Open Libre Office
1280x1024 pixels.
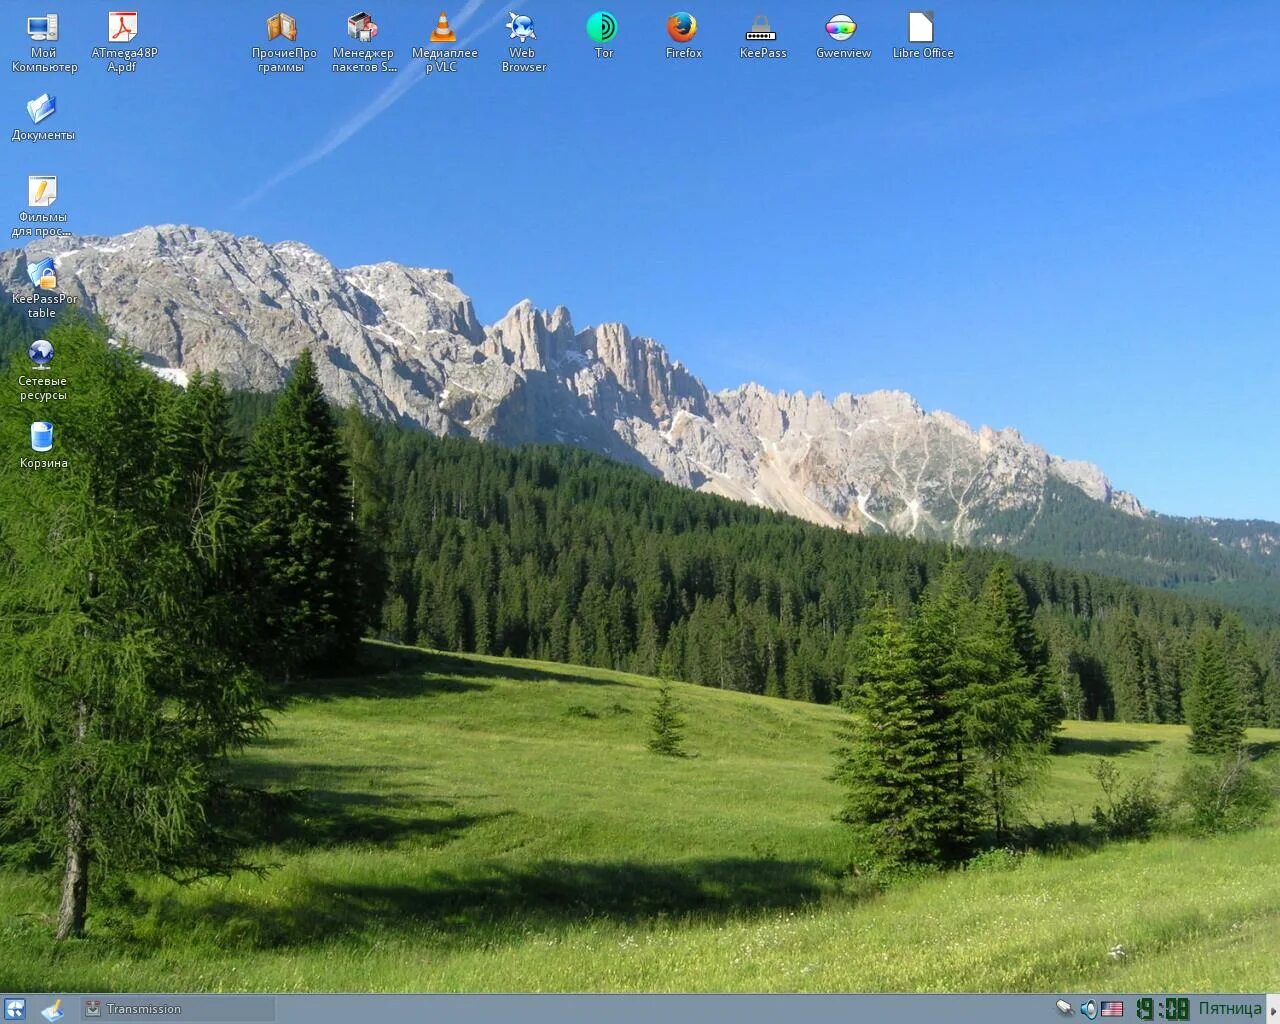(922, 27)
